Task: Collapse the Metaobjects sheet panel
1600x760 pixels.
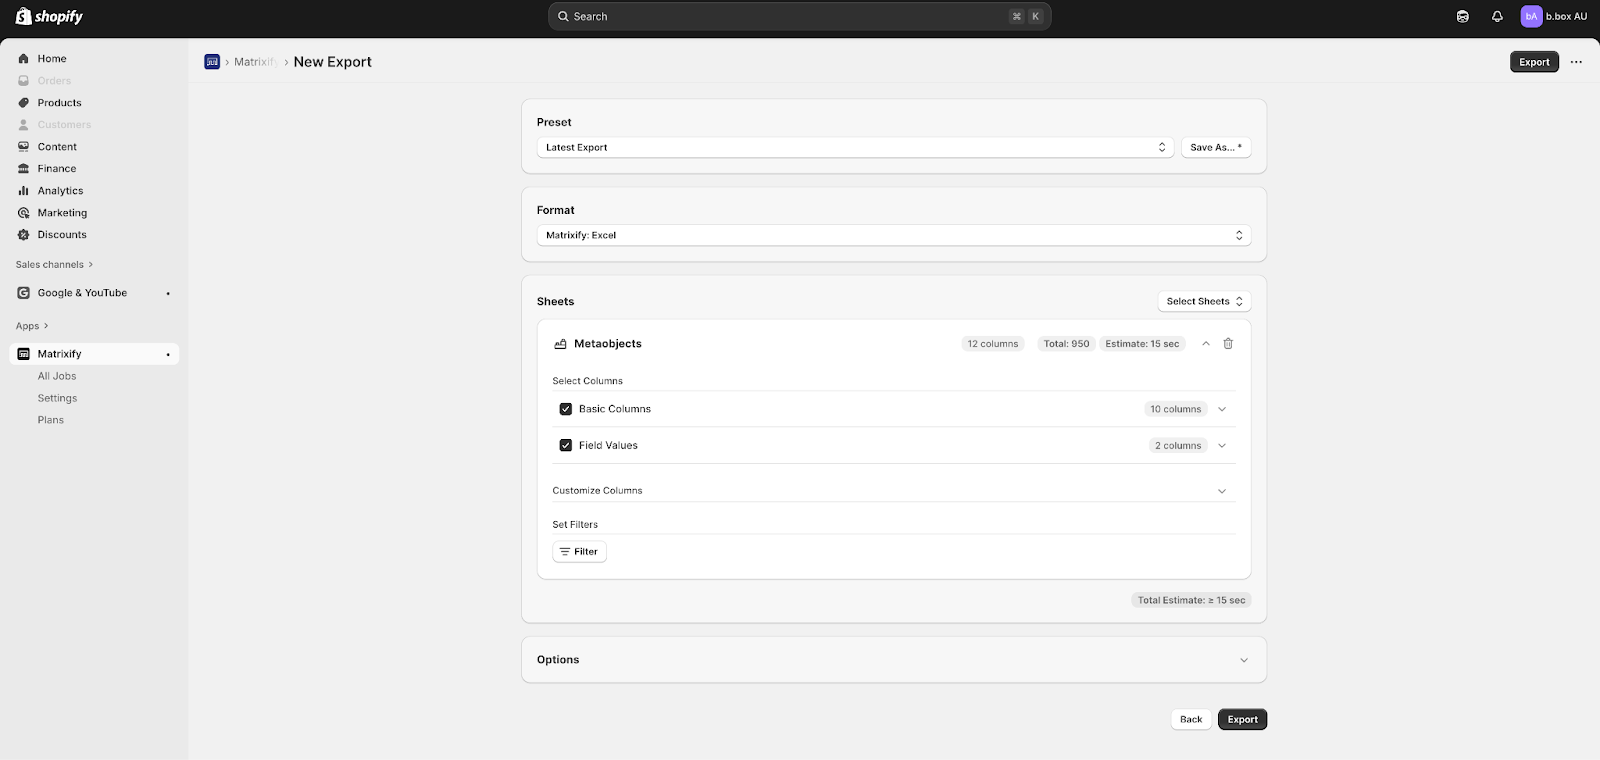Action: pyautogui.click(x=1206, y=343)
